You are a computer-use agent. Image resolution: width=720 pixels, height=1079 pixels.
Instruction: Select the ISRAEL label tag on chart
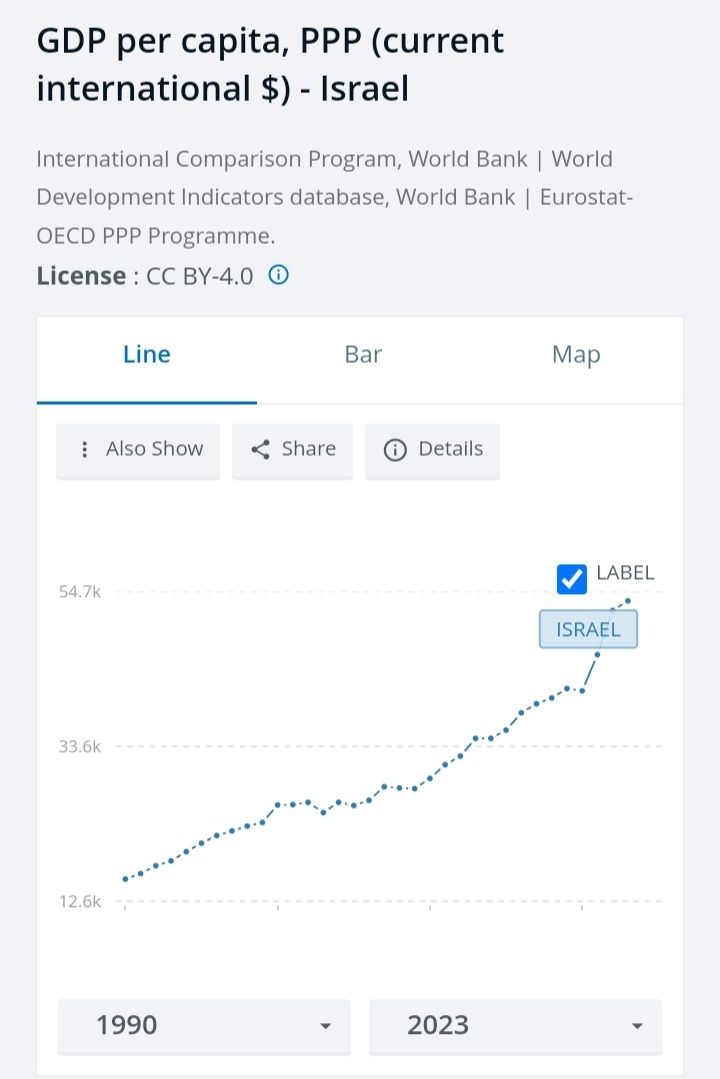[x=588, y=630]
